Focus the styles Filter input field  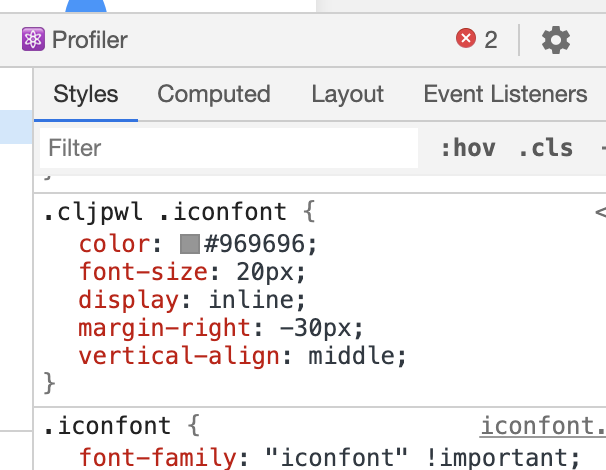(228, 148)
